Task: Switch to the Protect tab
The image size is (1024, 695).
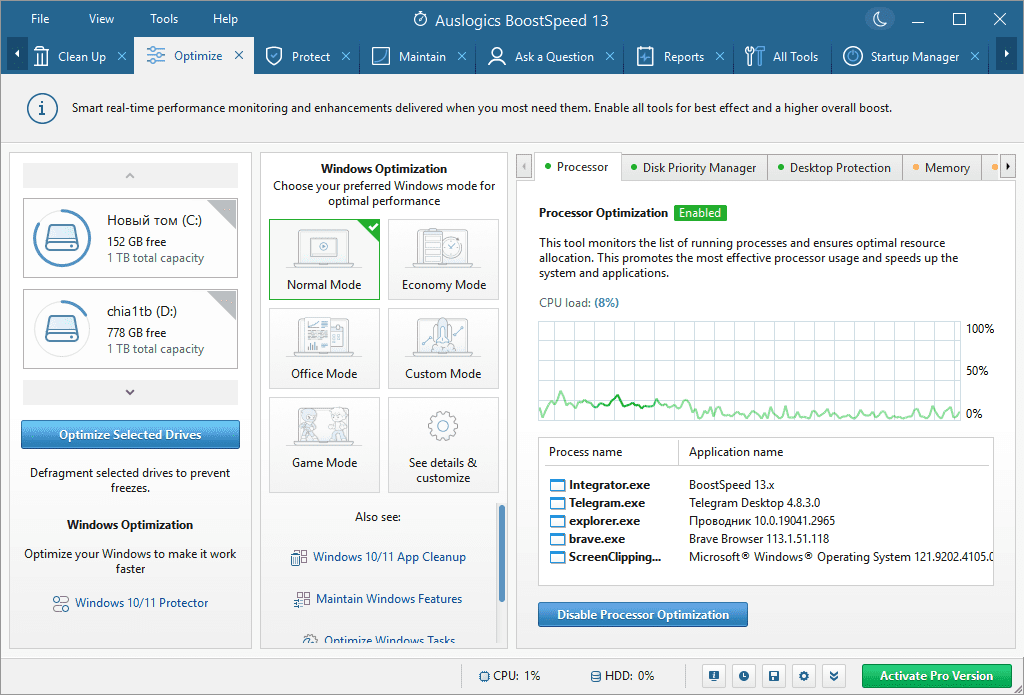Action: point(298,57)
